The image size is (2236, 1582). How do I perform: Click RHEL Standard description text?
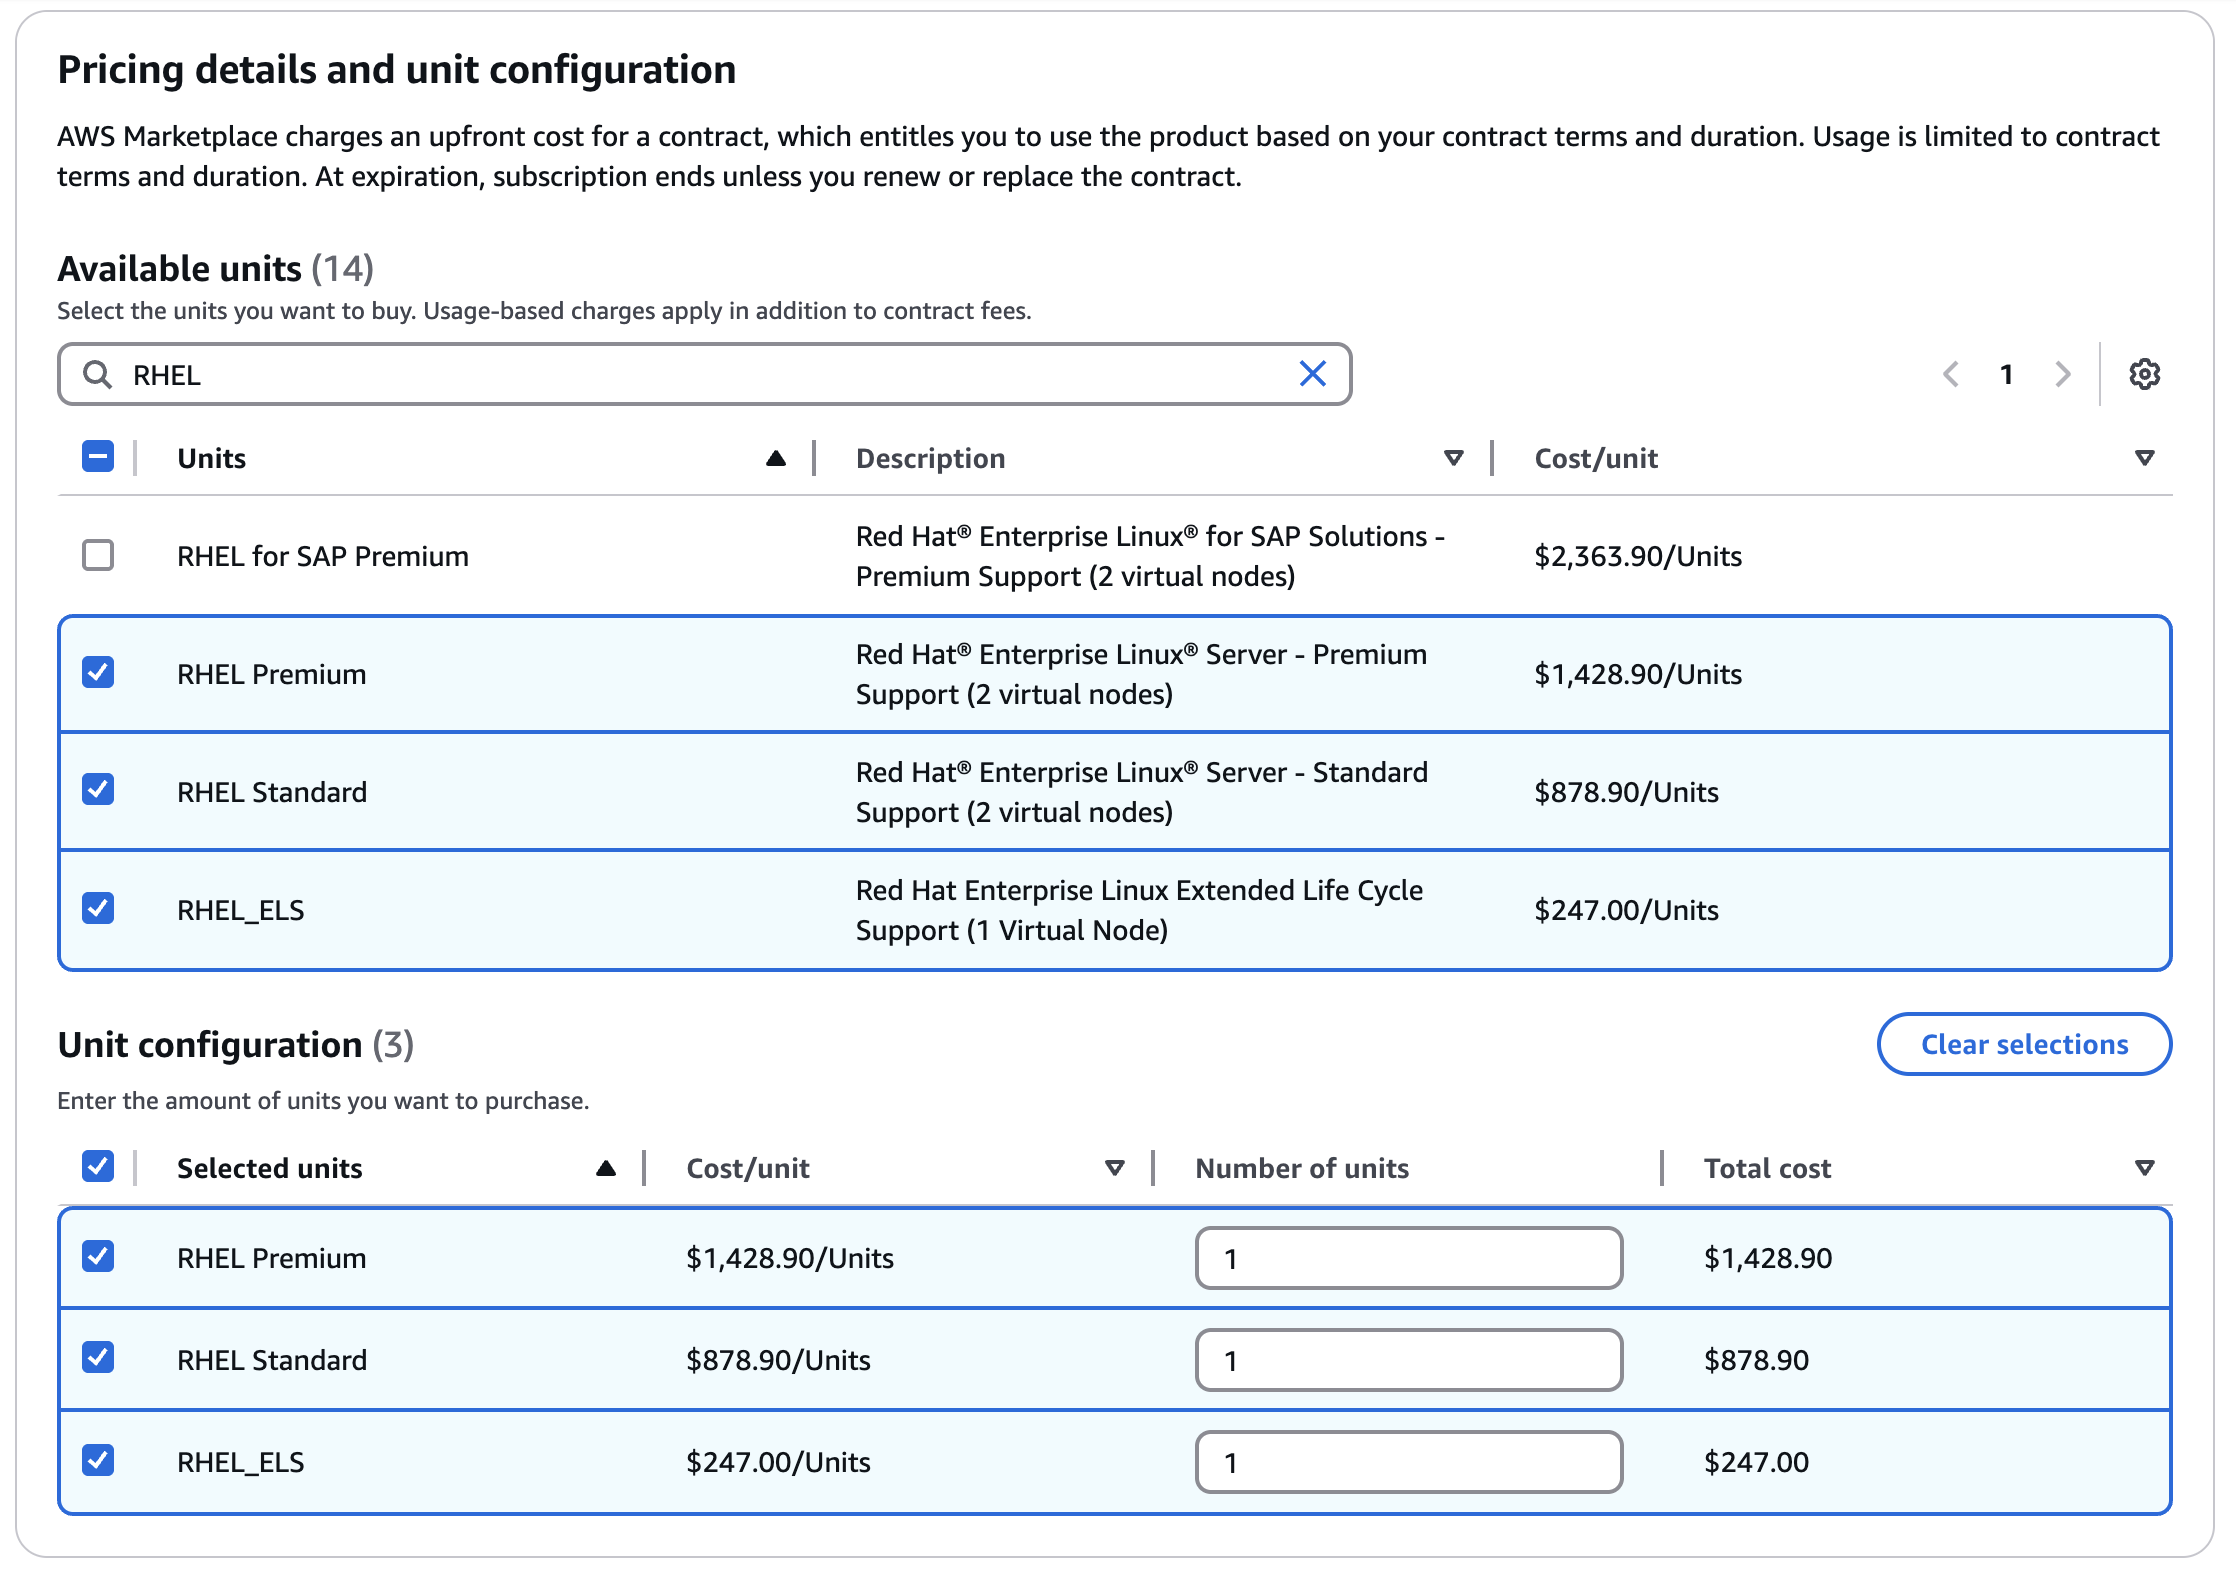coord(1142,792)
